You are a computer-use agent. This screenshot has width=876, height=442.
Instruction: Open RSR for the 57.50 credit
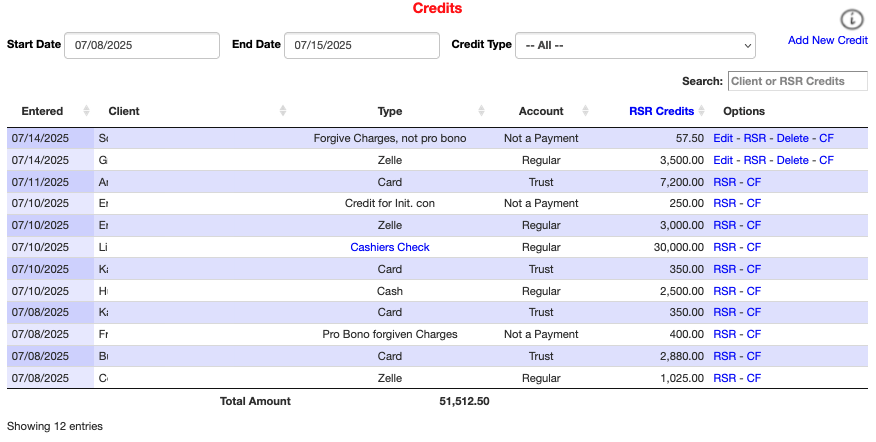pos(755,138)
